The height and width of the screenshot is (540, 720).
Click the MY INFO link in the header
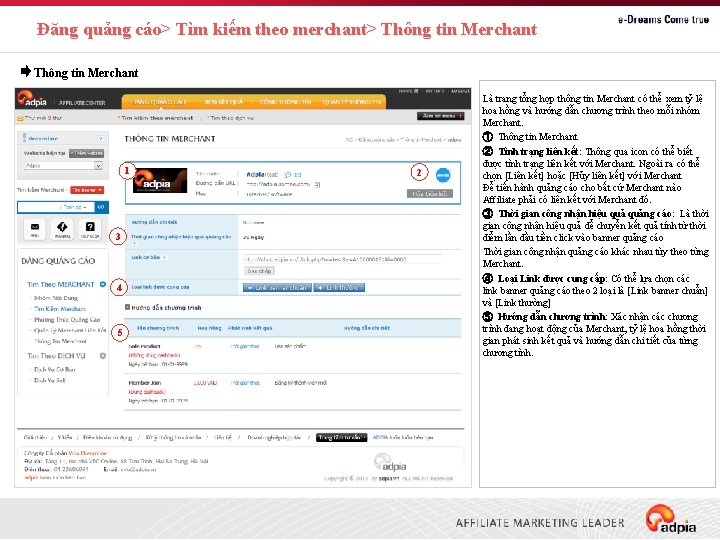click(x=434, y=91)
